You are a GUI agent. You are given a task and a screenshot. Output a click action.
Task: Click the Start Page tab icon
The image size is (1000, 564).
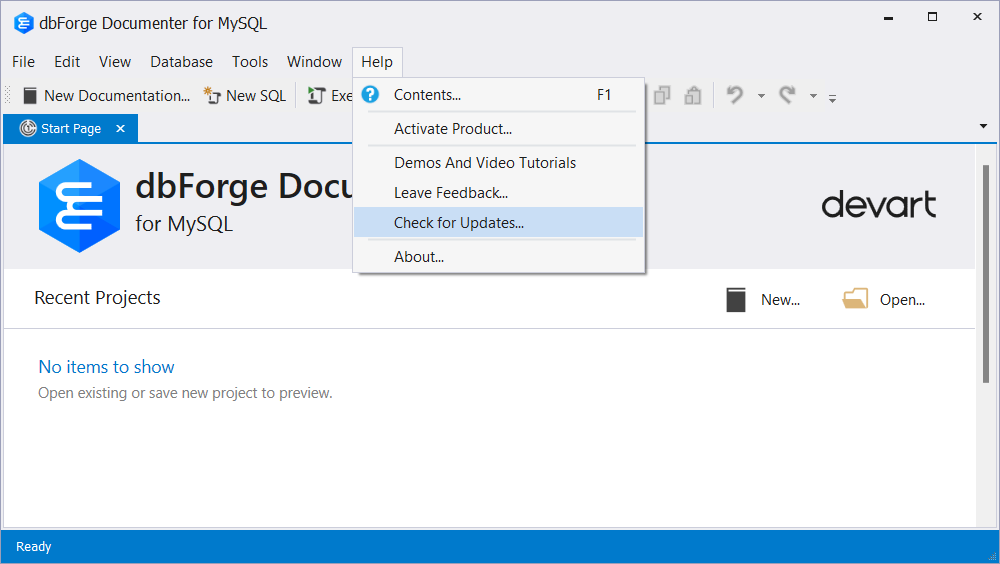coord(28,128)
